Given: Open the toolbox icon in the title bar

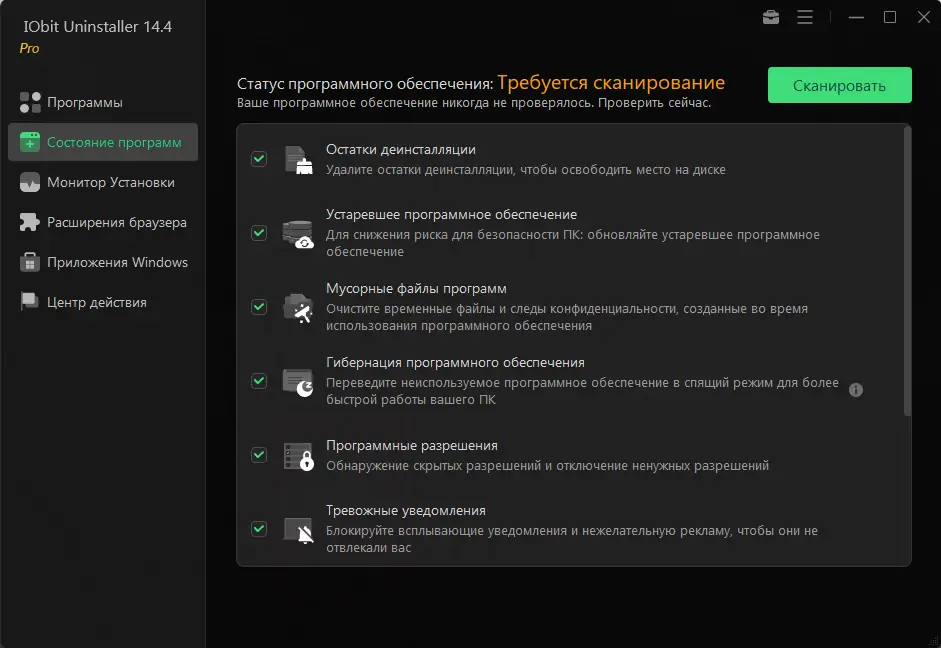Looking at the screenshot, I should coord(770,17).
